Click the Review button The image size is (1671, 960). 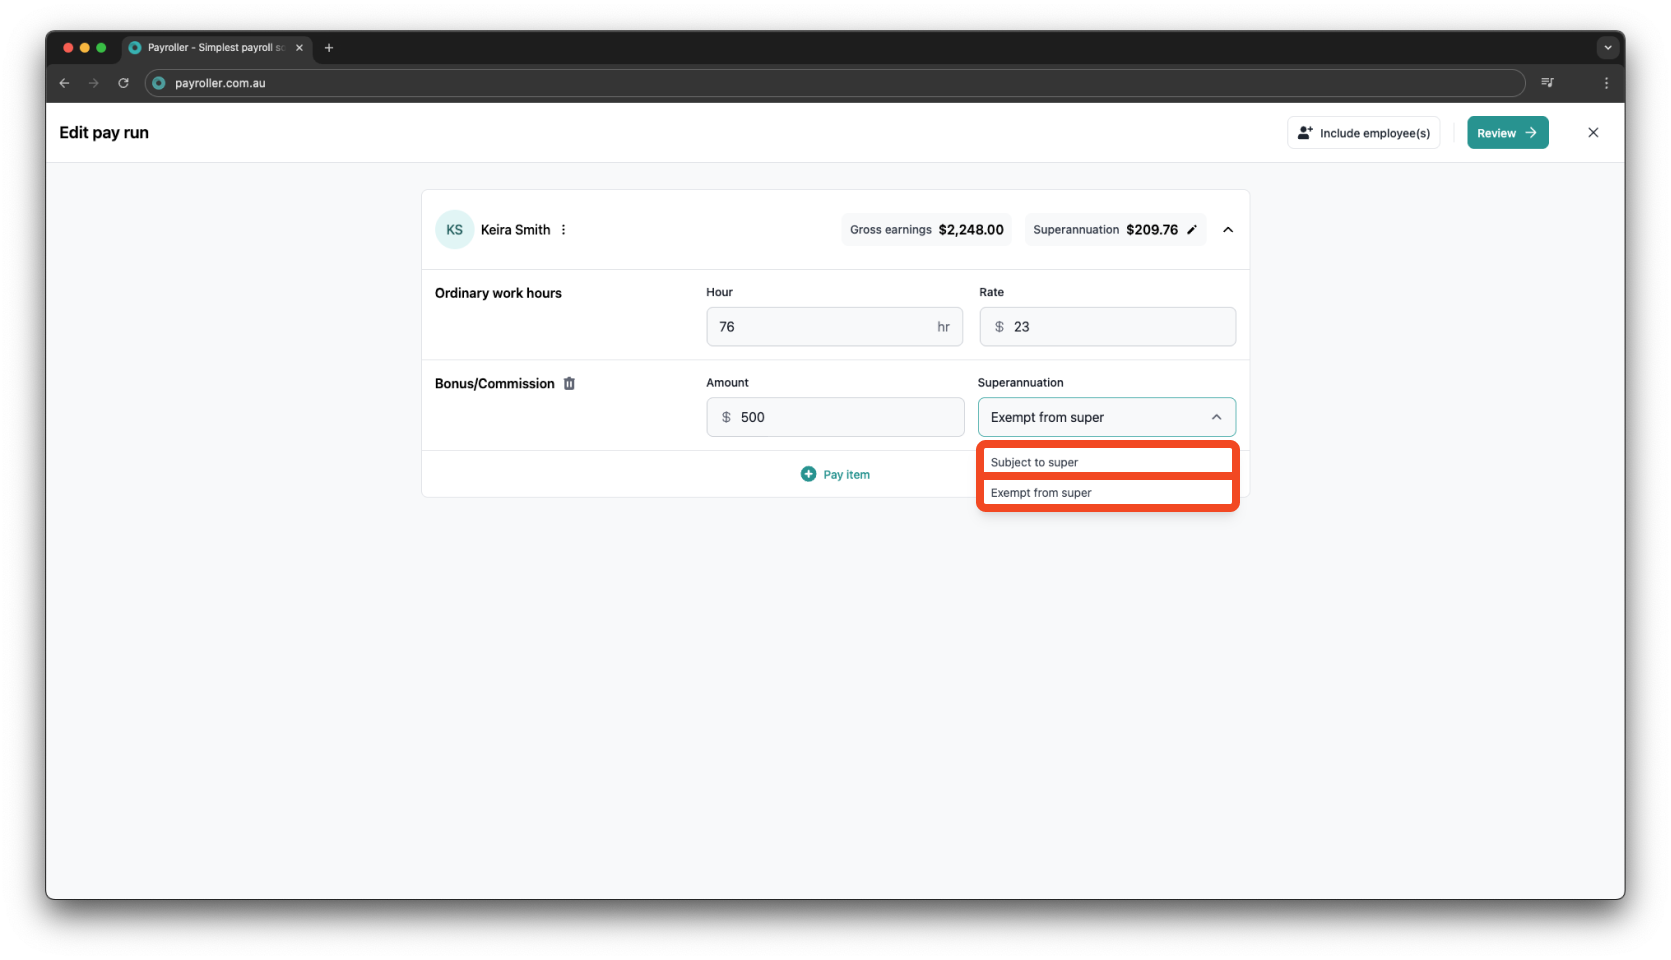(x=1507, y=132)
